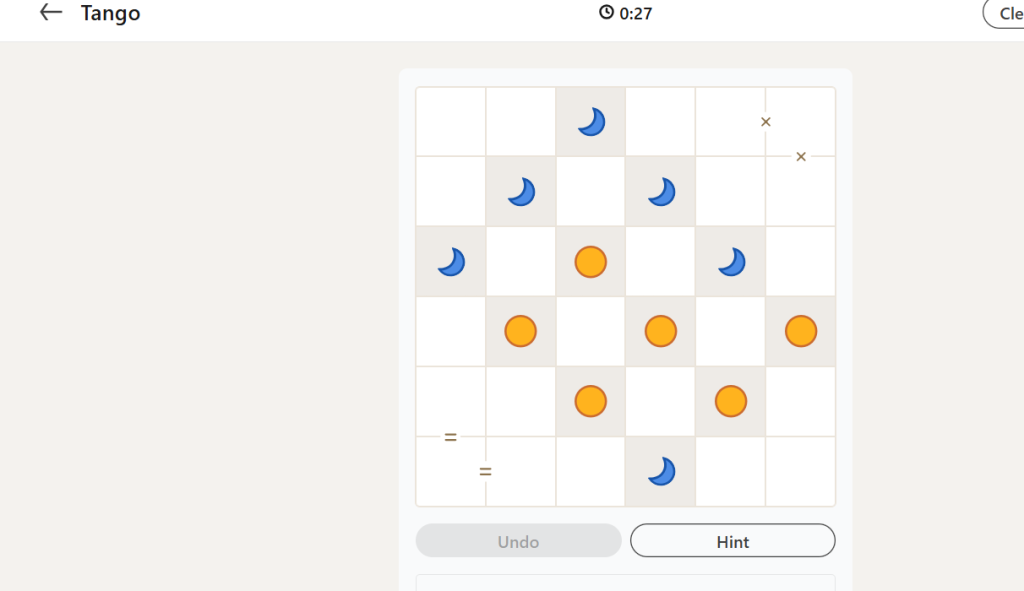The image size is (1024, 591).
Task: Toggle the empty top-left grid cell
Action: pyautogui.click(x=451, y=122)
